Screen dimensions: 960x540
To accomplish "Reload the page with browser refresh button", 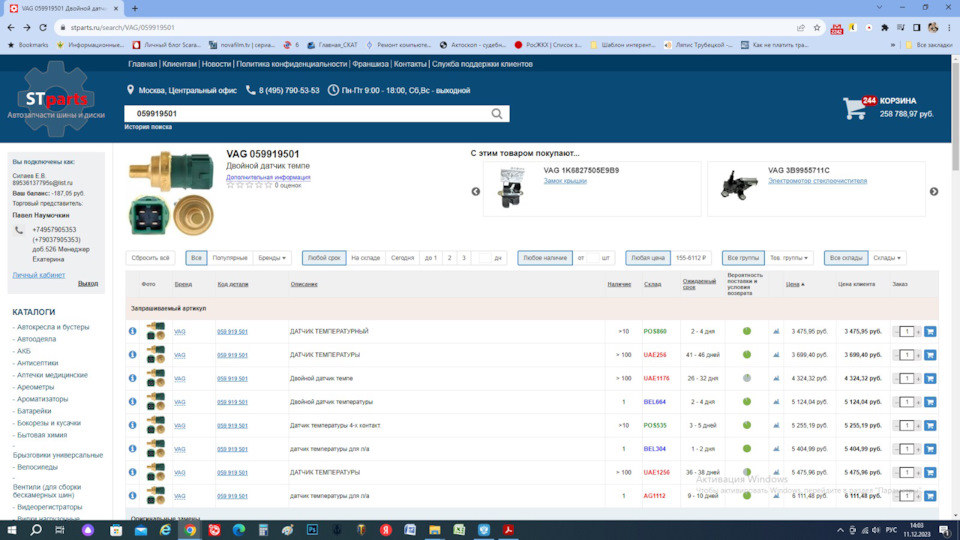I will point(43,28).
